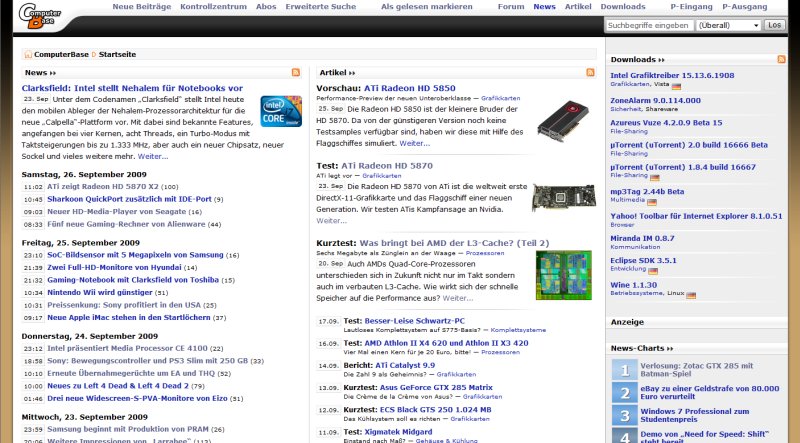This screenshot has width=800, height=443.
Task: Expand the News-Charts ›› heading
Action: tap(642, 348)
